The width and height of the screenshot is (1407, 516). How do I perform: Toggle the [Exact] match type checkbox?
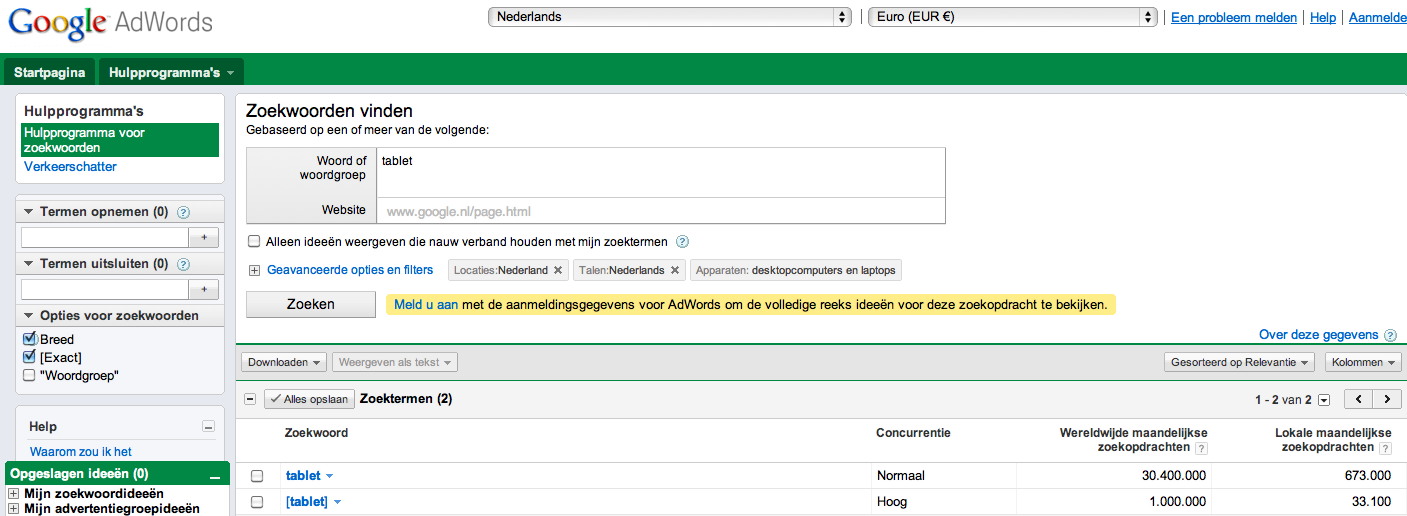[x=29, y=357]
